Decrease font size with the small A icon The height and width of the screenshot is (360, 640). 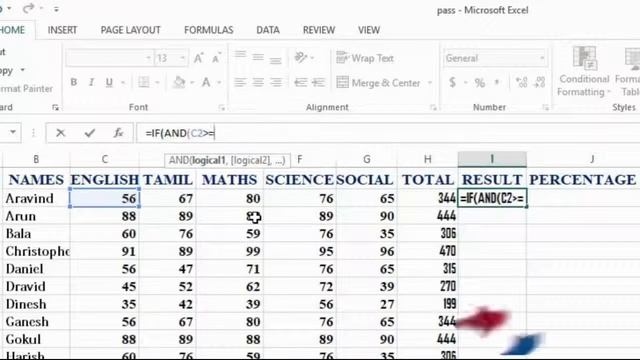coord(216,58)
